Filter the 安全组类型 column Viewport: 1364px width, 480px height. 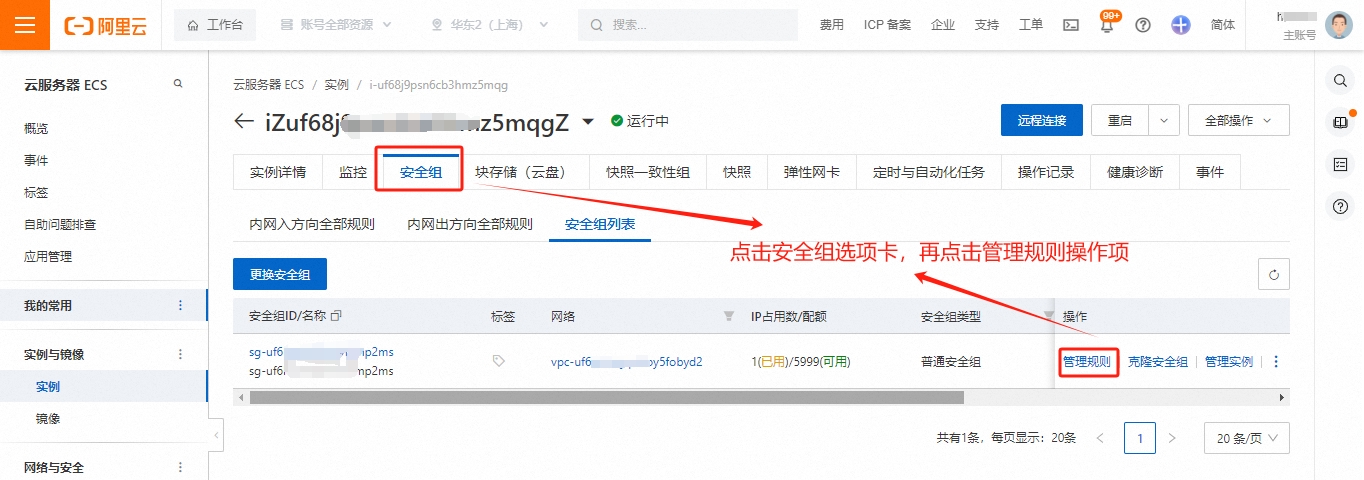pyautogui.click(x=1049, y=316)
